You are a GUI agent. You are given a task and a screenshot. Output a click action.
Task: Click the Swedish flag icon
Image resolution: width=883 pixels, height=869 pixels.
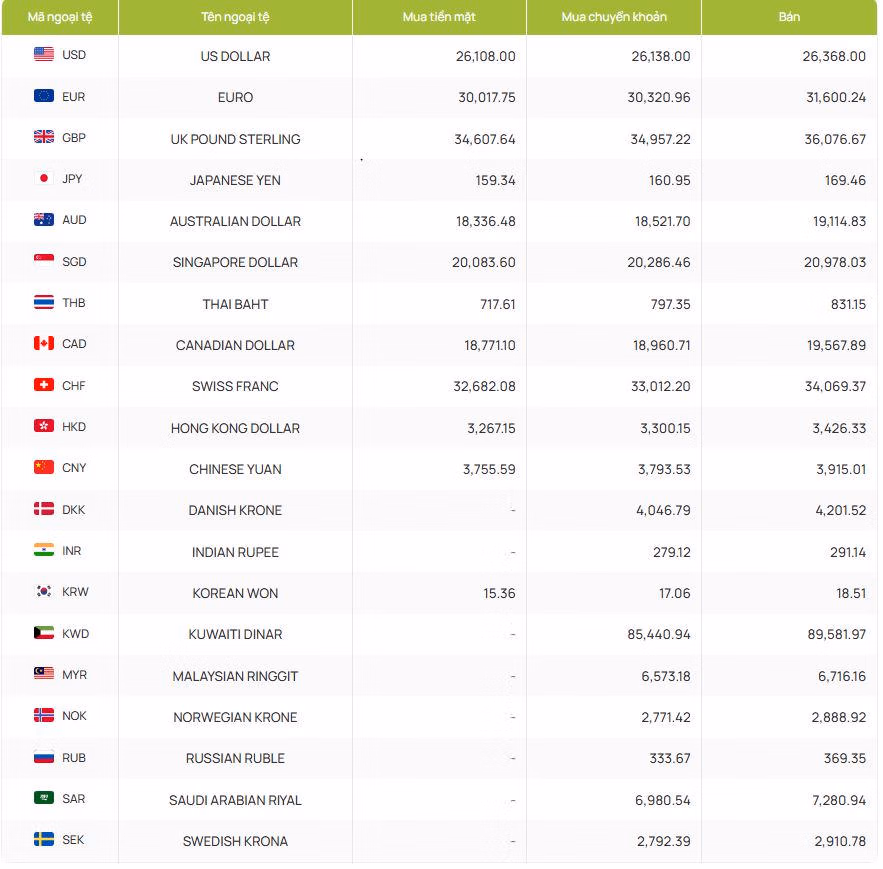(x=44, y=840)
